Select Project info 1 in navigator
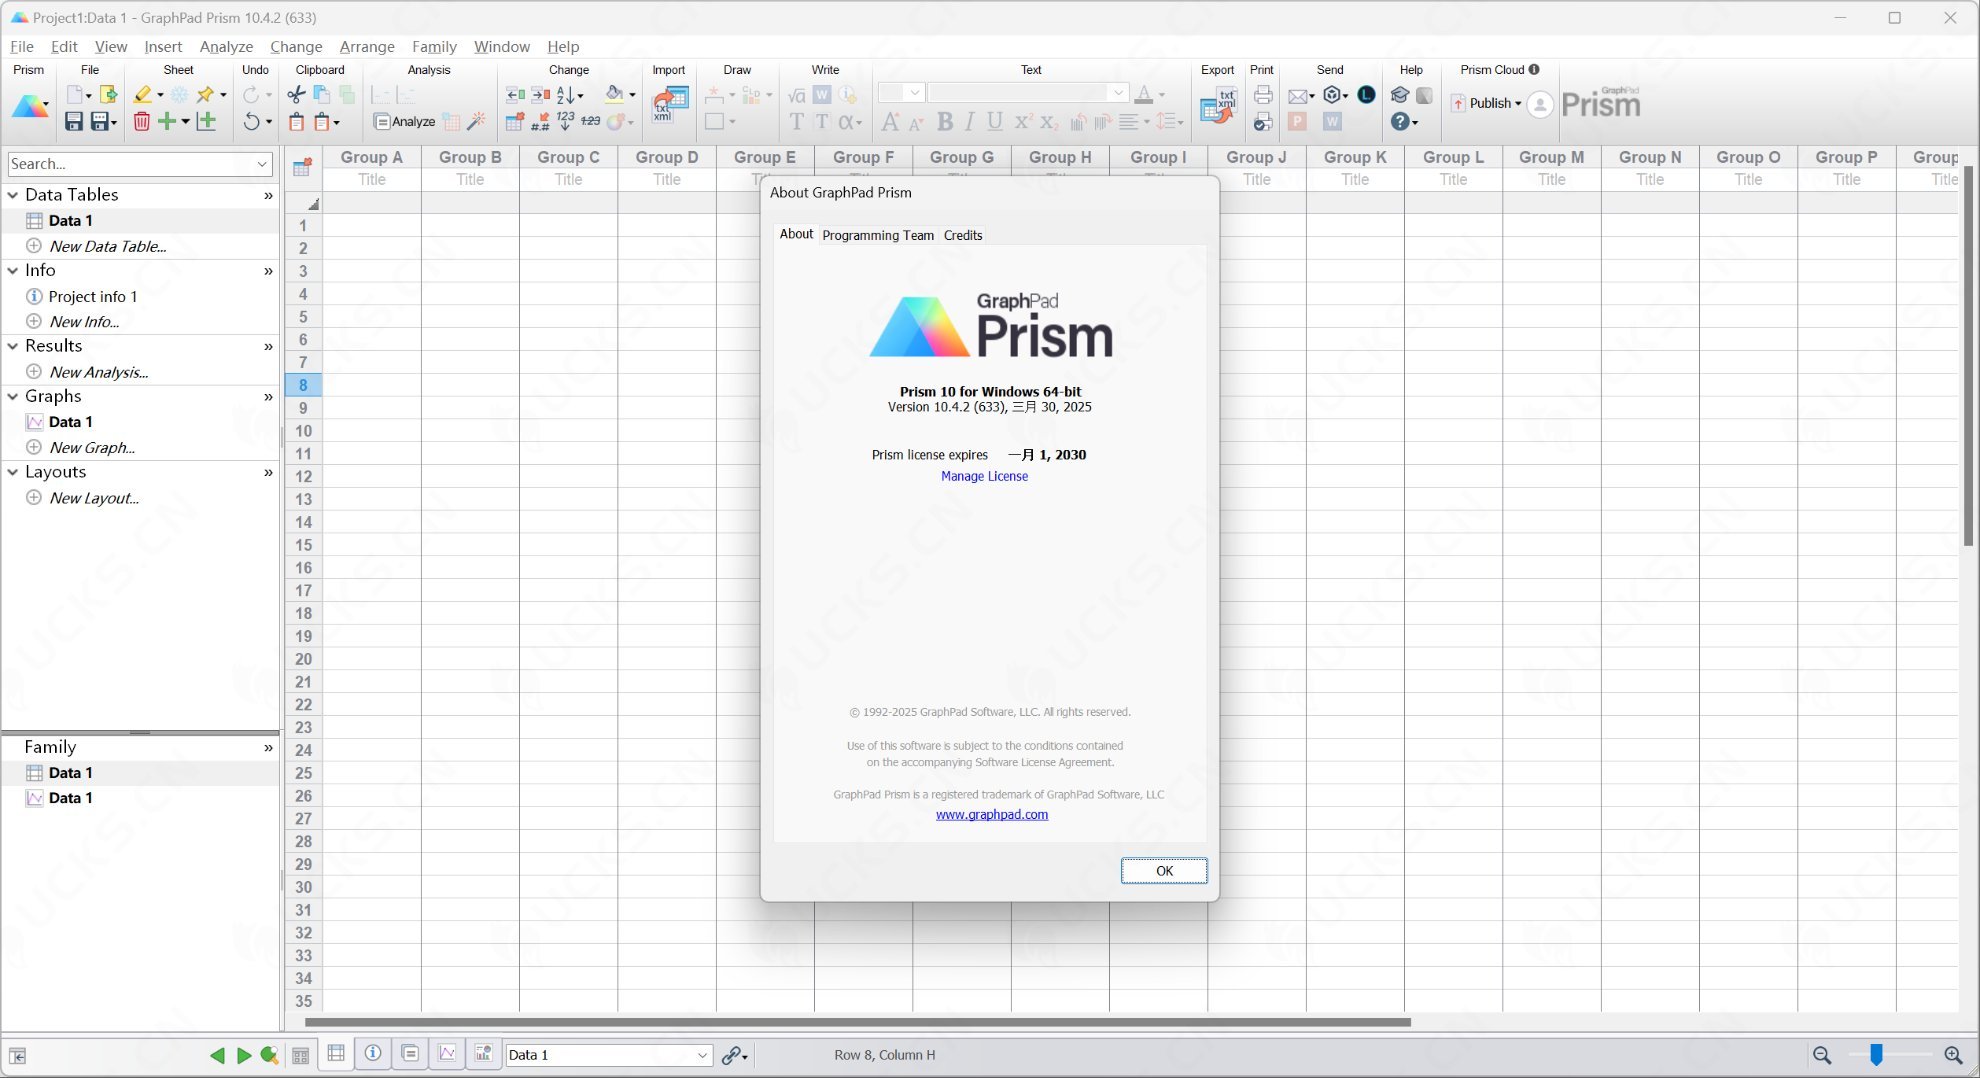The image size is (1980, 1078). pos(93,297)
